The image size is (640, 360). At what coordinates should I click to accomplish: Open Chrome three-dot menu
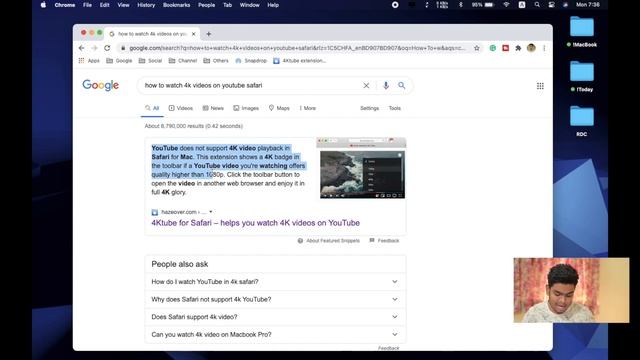(x=544, y=48)
